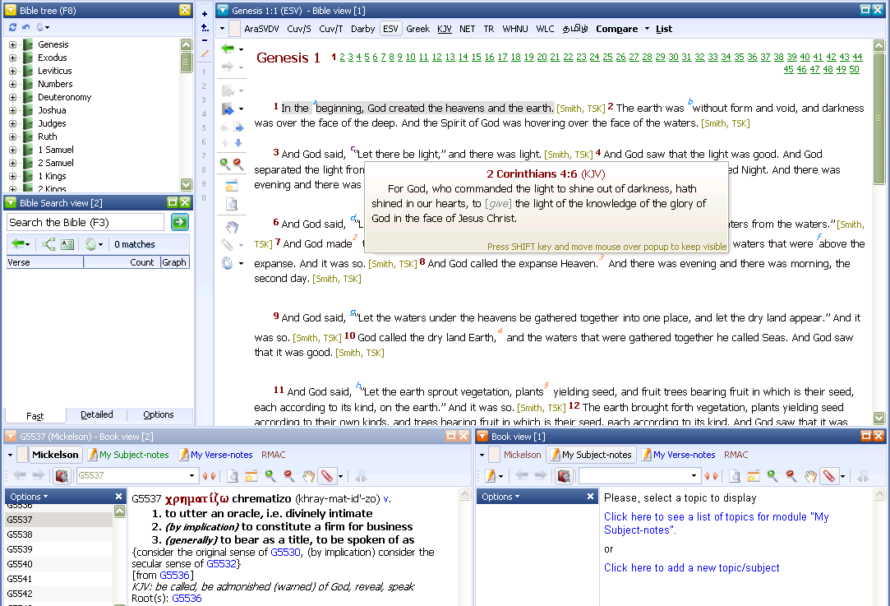
Task: Switch to the Greek Bible tab
Action: (418, 29)
